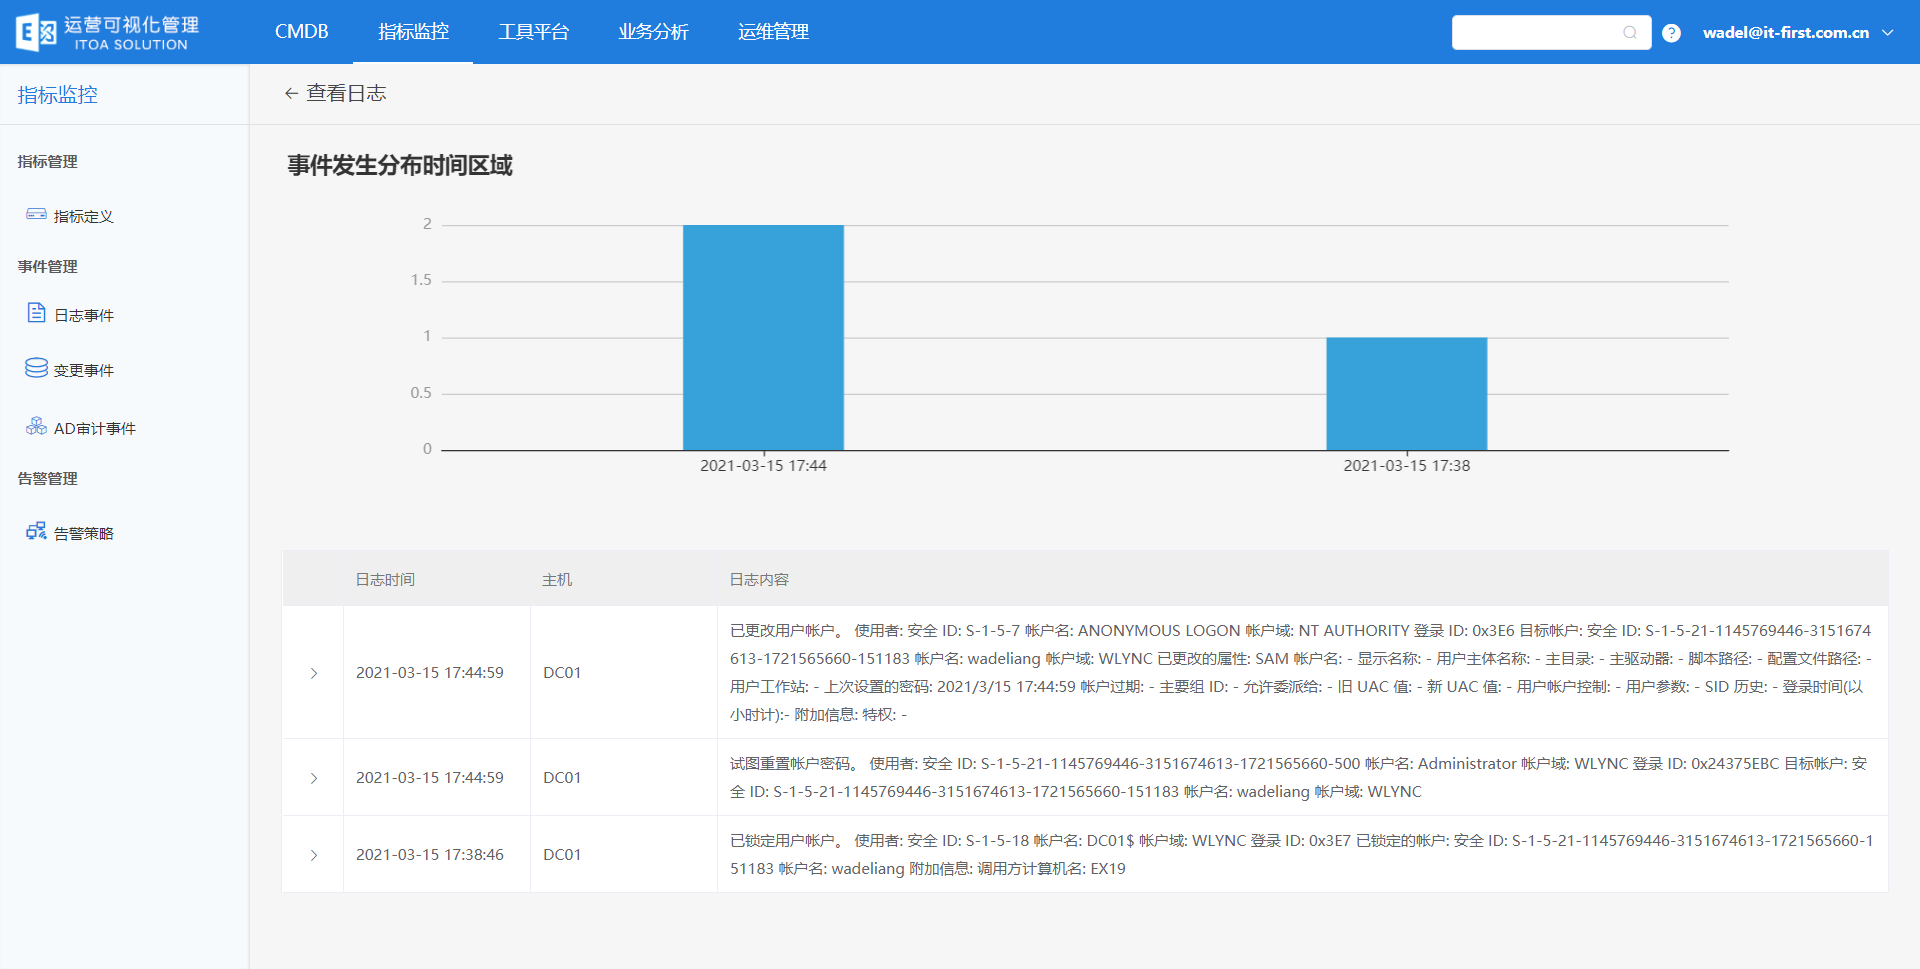Click the 2021-03-15 17:38 bar
1920x969 pixels.
(1406, 394)
